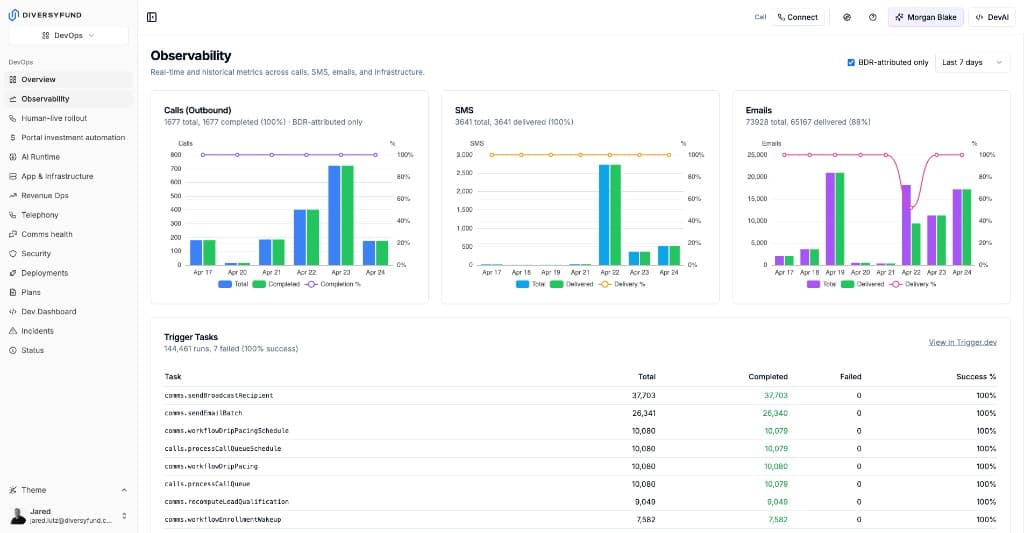The height and width of the screenshot is (533, 1024).
Task: Click the 37,703 completed count
Action: click(x=776, y=396)
